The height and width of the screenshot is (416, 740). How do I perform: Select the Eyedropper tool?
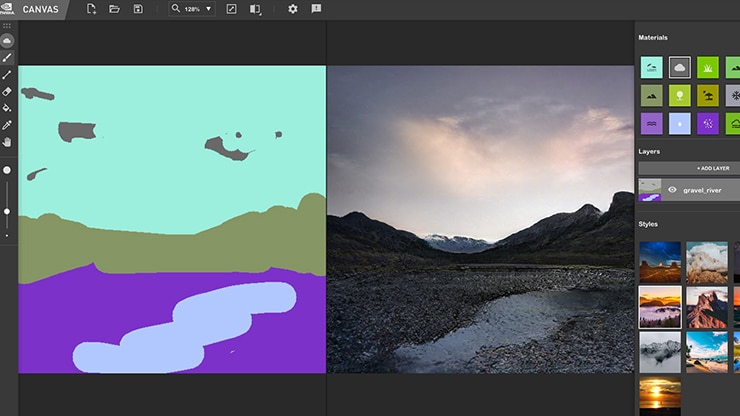(x=7, y=125)
